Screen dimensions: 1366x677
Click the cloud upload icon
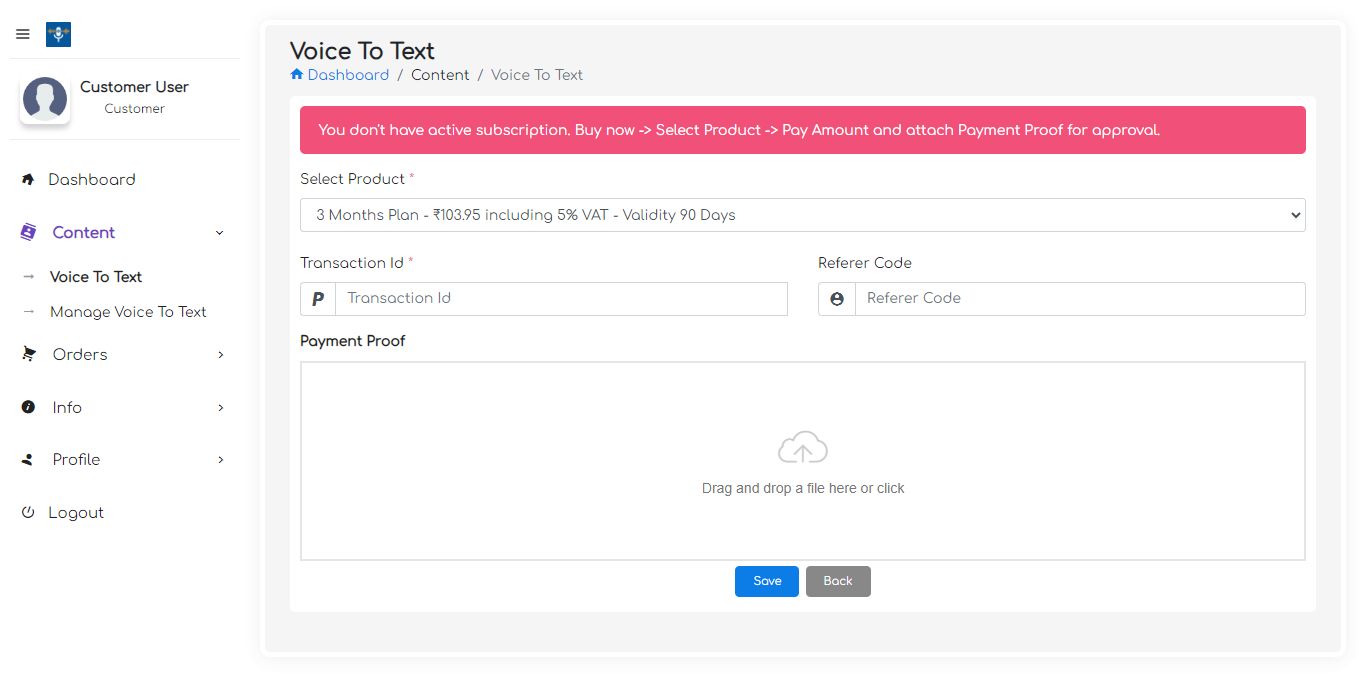pos(802,448)
